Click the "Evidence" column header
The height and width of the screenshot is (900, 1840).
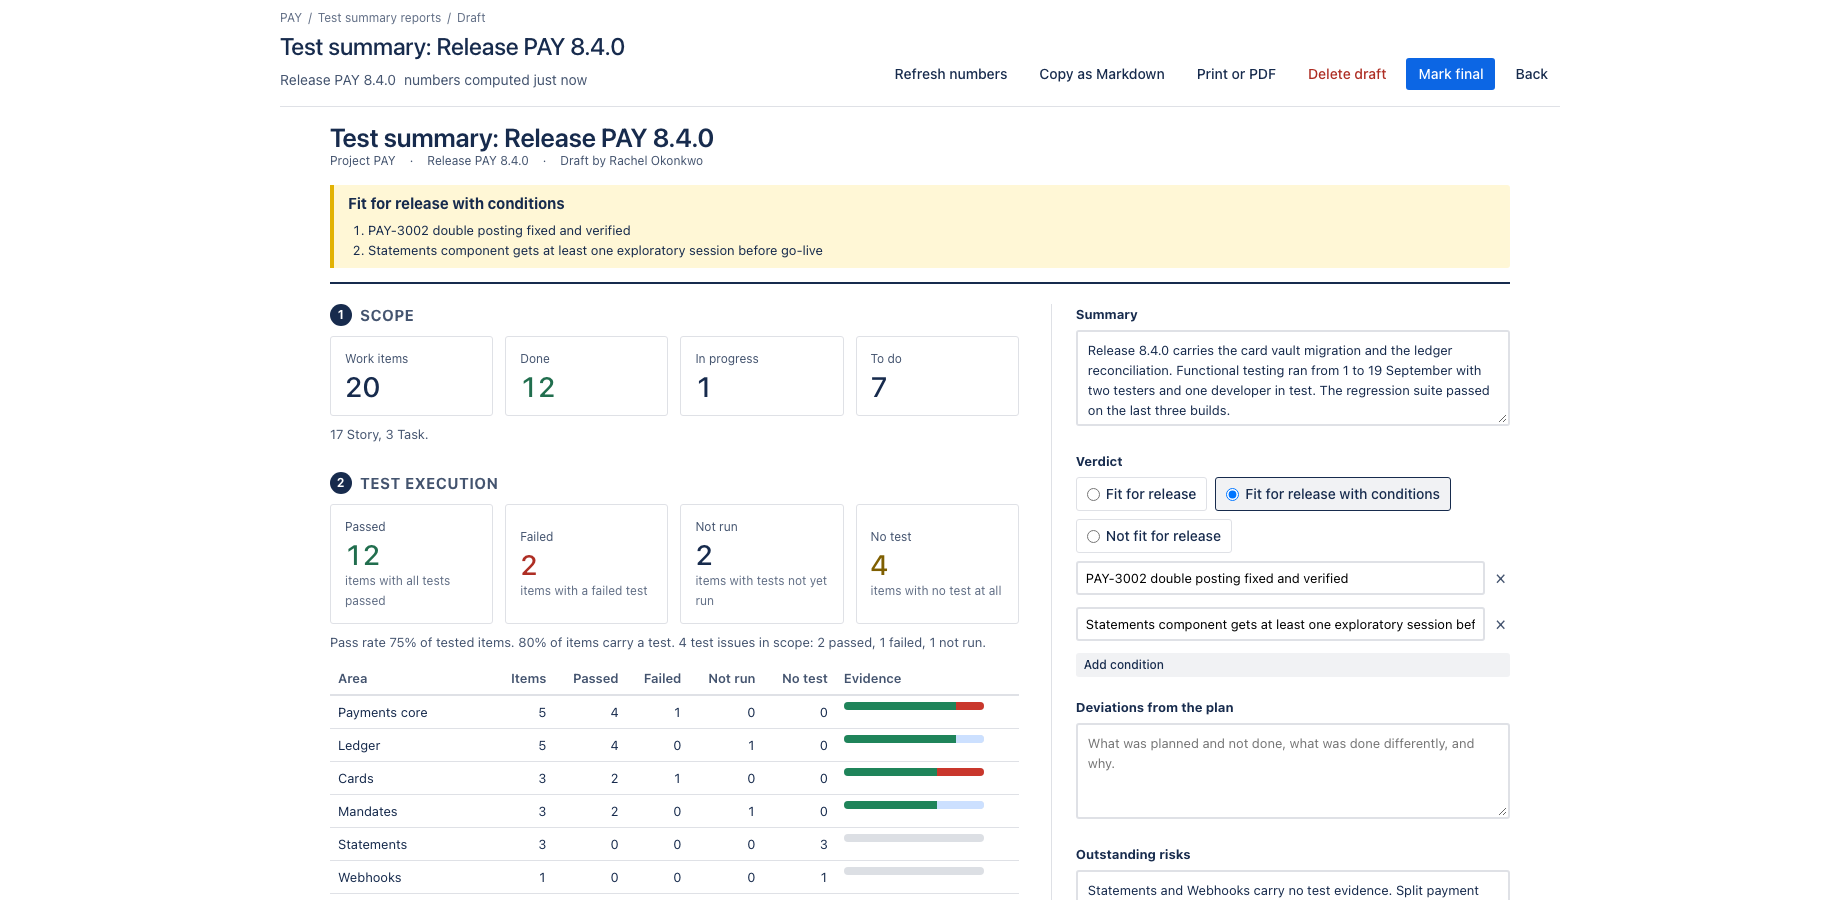point(872,678)
